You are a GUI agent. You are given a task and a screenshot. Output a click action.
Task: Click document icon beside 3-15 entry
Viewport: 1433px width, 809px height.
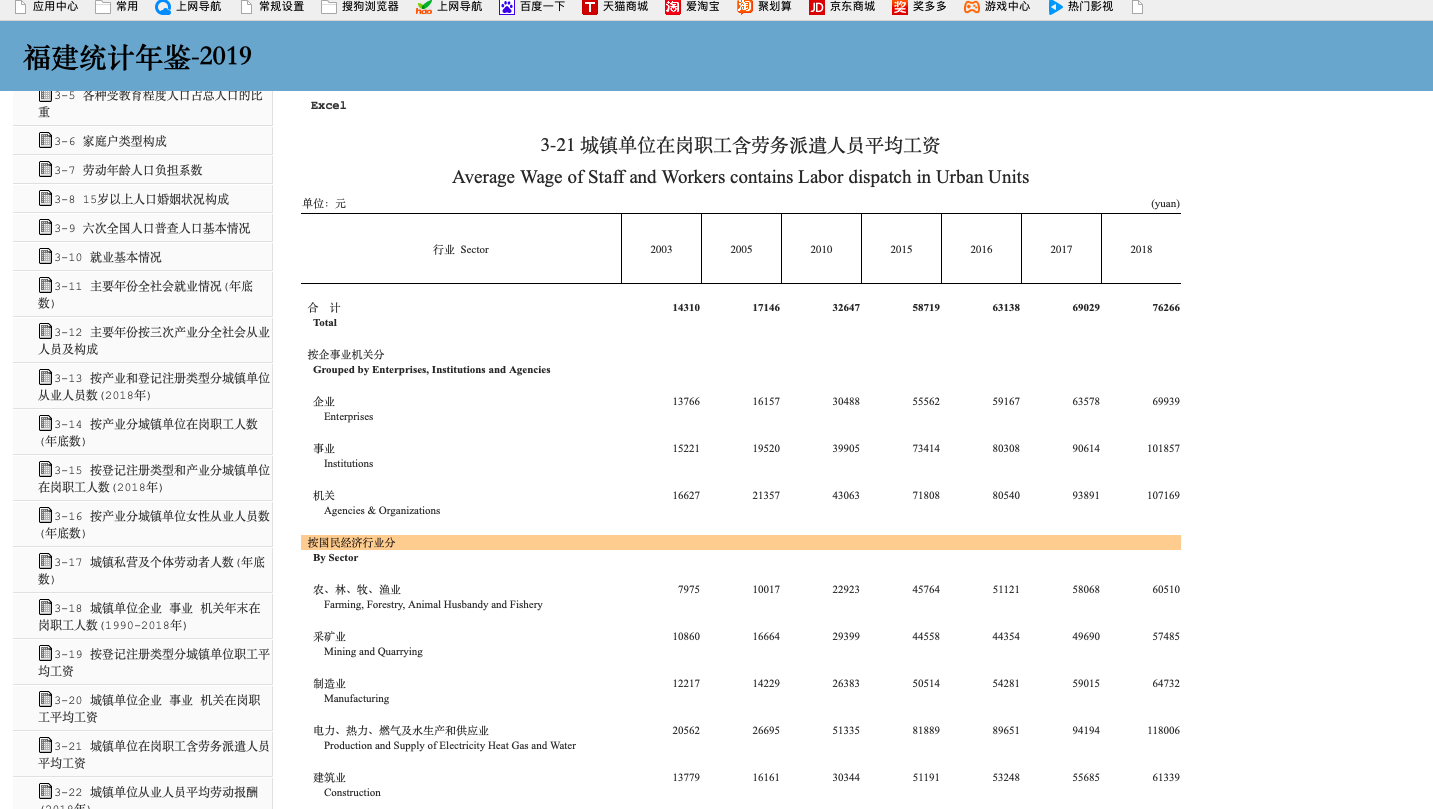tap(45, 469)
